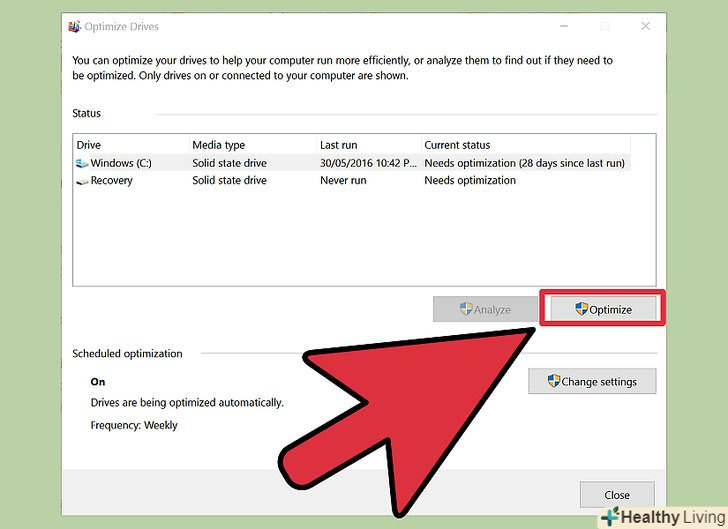Sort by the Drive column header

89,145
